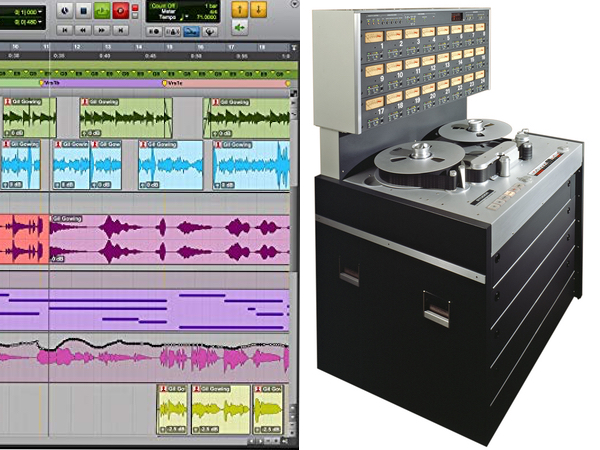Screen dimensions: 600x450
Task: Click the pink waveform clip with automation line
Action: click(x=145, y=358)
